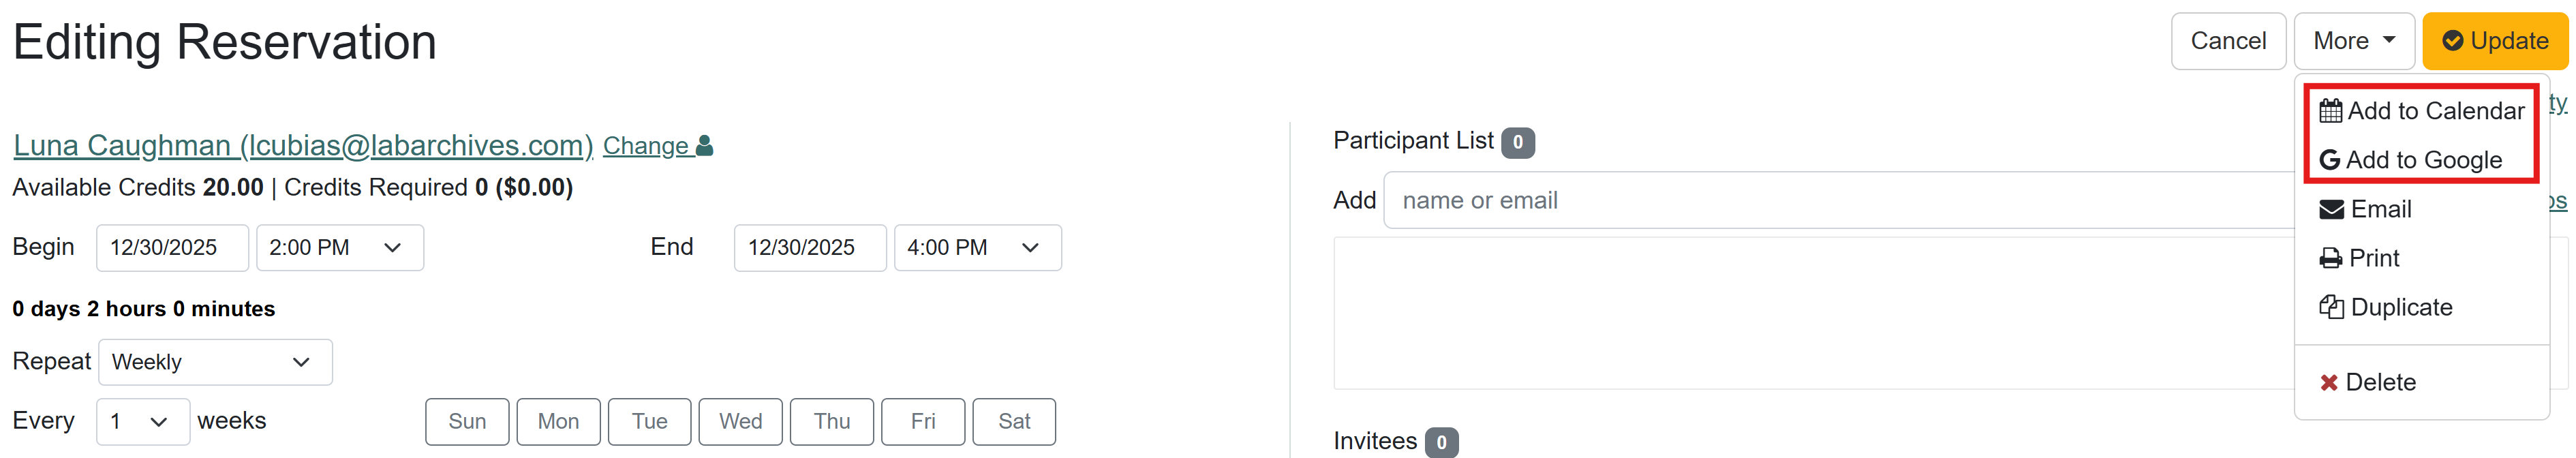Open the Every weeks interval selector

pyautogui.click(x=142, y=421)
